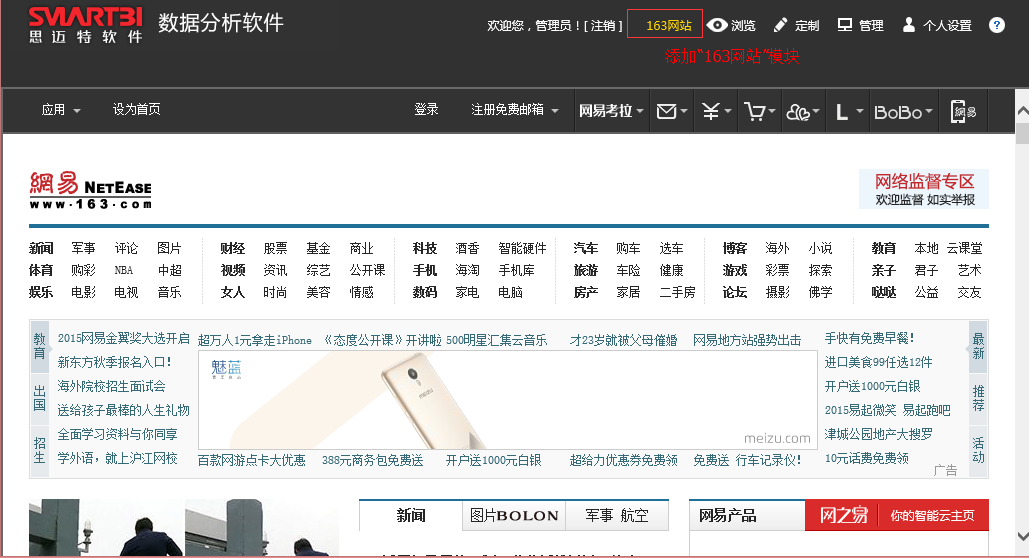Click 网易产品 heading
The height and width of the screenshot is (558, 1029).
click(x=727, y=515)
